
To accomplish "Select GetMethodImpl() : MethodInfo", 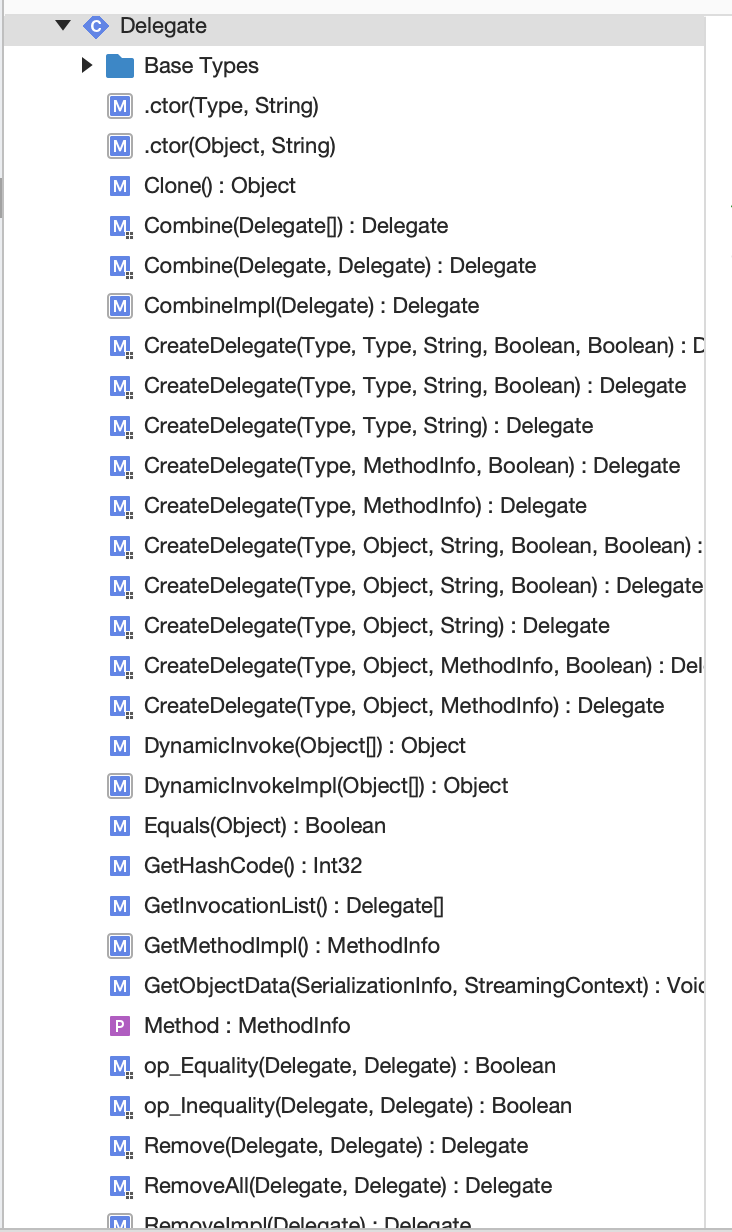I will tap(292, 946).
